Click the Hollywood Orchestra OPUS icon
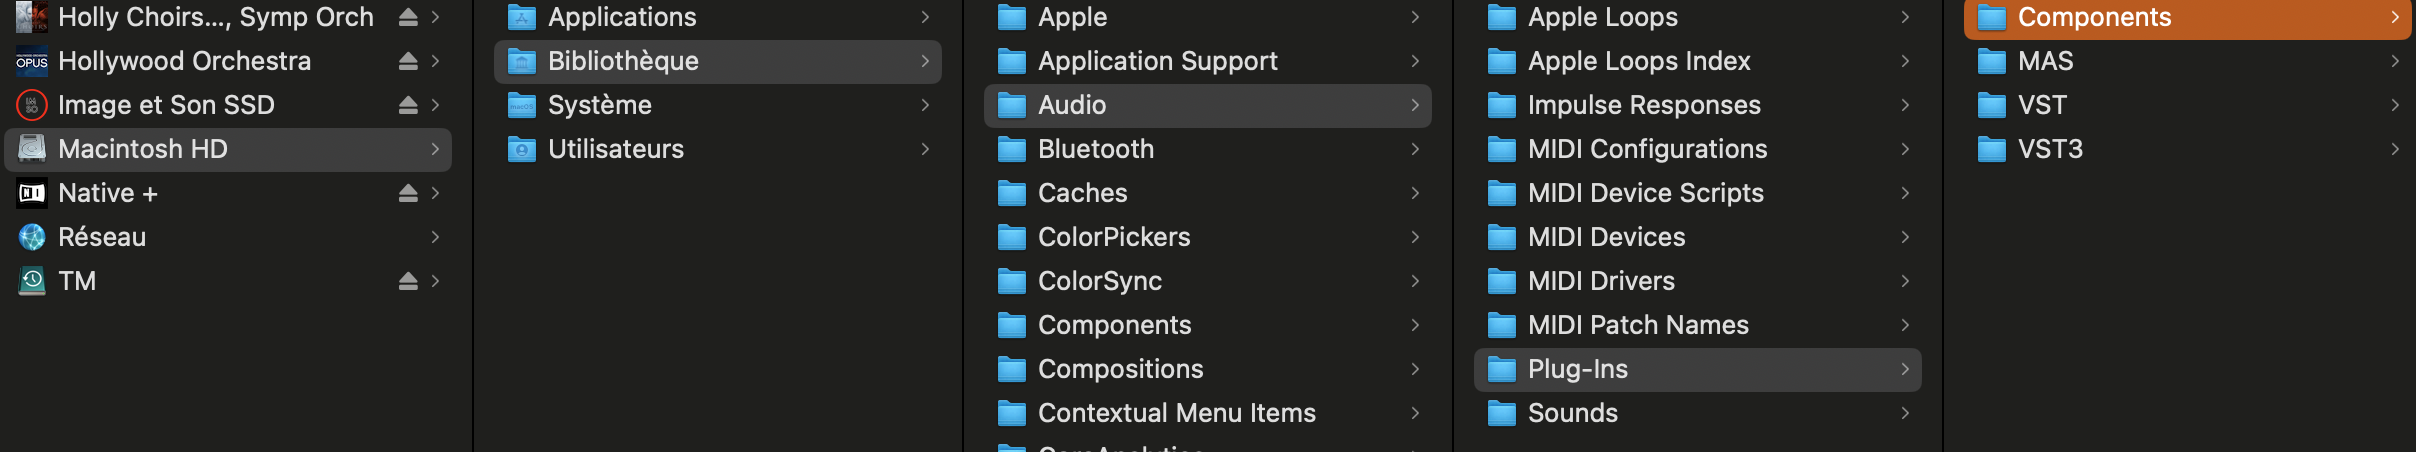 [x=32, y=61]
